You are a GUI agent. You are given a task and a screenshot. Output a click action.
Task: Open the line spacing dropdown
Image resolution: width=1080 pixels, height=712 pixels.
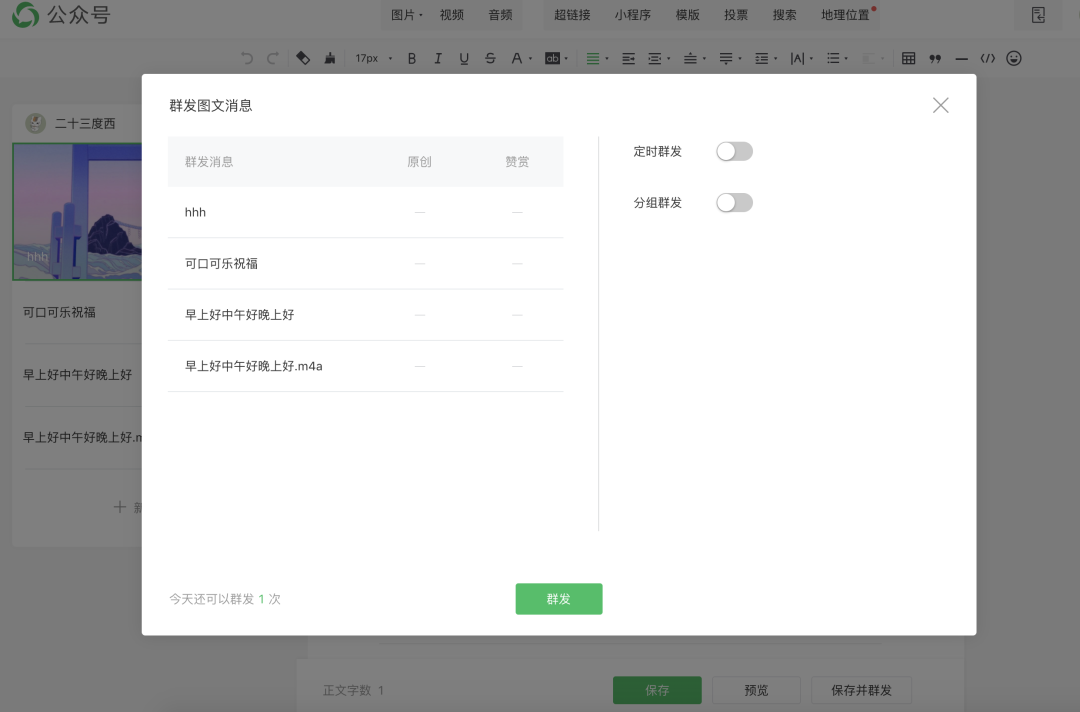[x=766, y=59]
